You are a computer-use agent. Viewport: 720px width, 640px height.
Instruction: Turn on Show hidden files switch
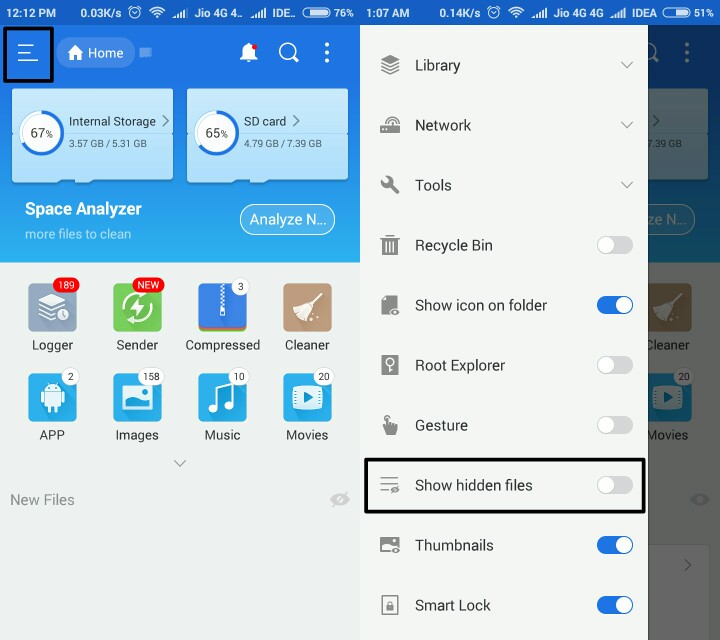(615, 485)
